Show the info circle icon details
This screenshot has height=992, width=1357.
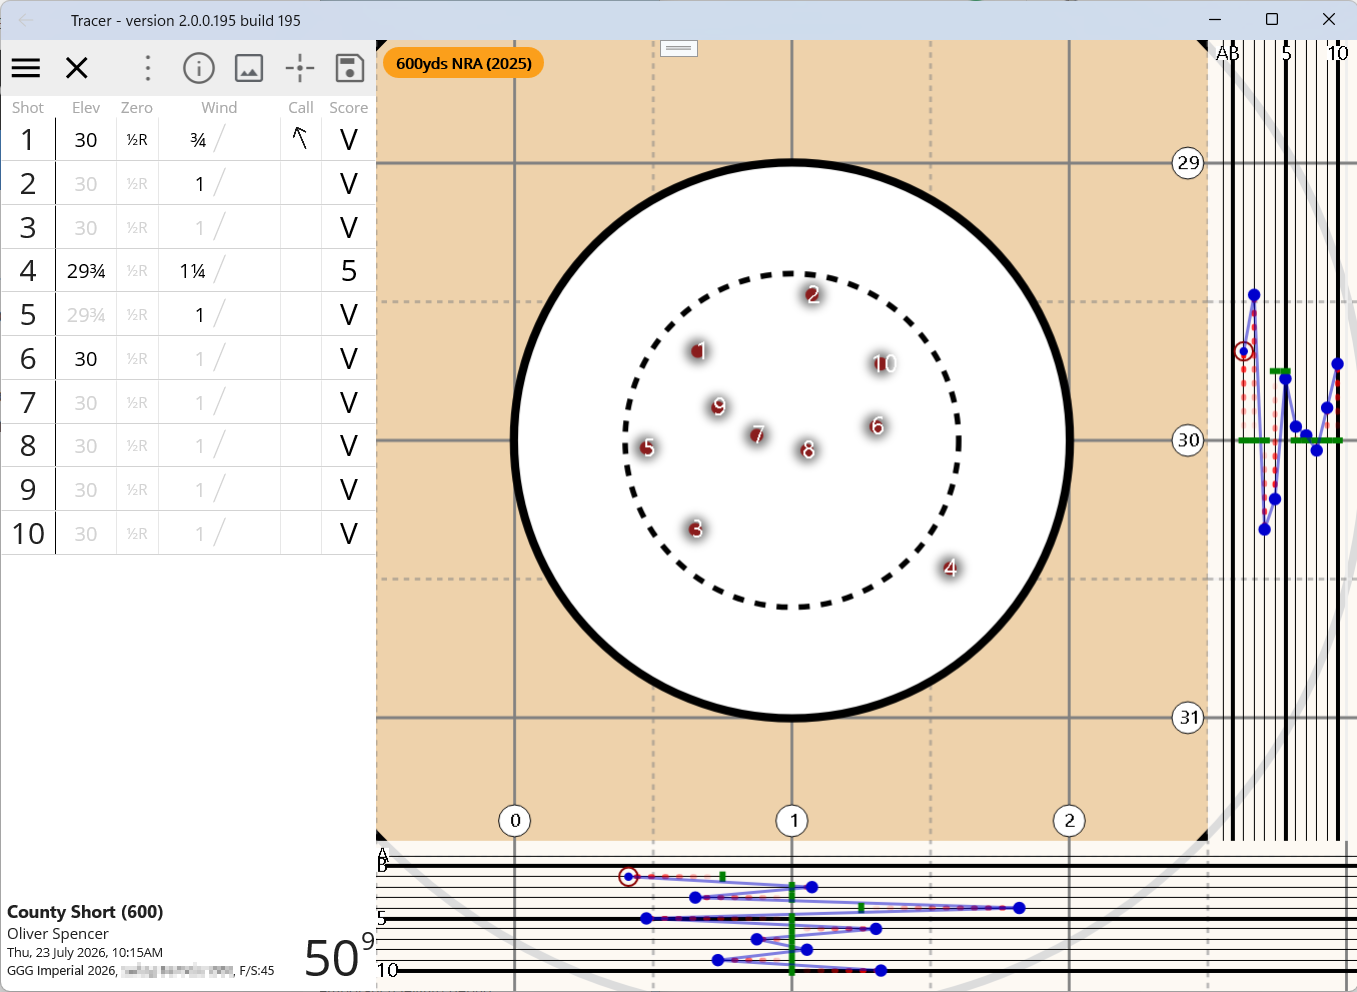pyautogui.click(x=199, y=68)
